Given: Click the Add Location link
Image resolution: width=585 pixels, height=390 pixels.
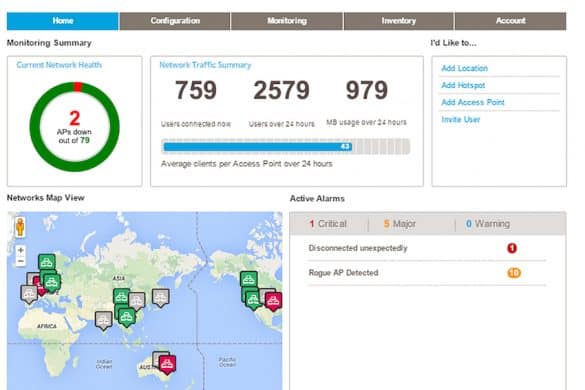Looking at the screenshot, I should click(x=464, y=68).
